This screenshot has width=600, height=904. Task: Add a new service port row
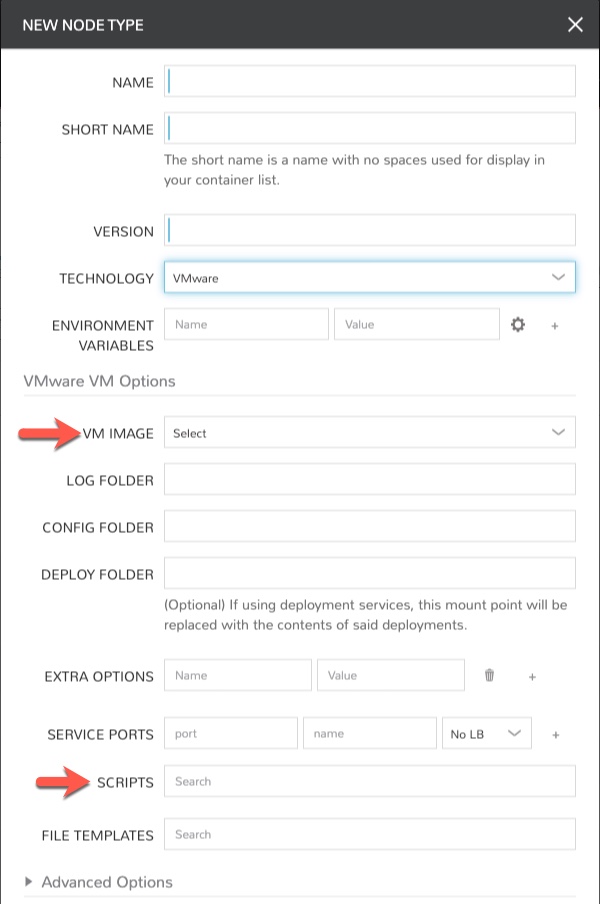click(555, 732)
